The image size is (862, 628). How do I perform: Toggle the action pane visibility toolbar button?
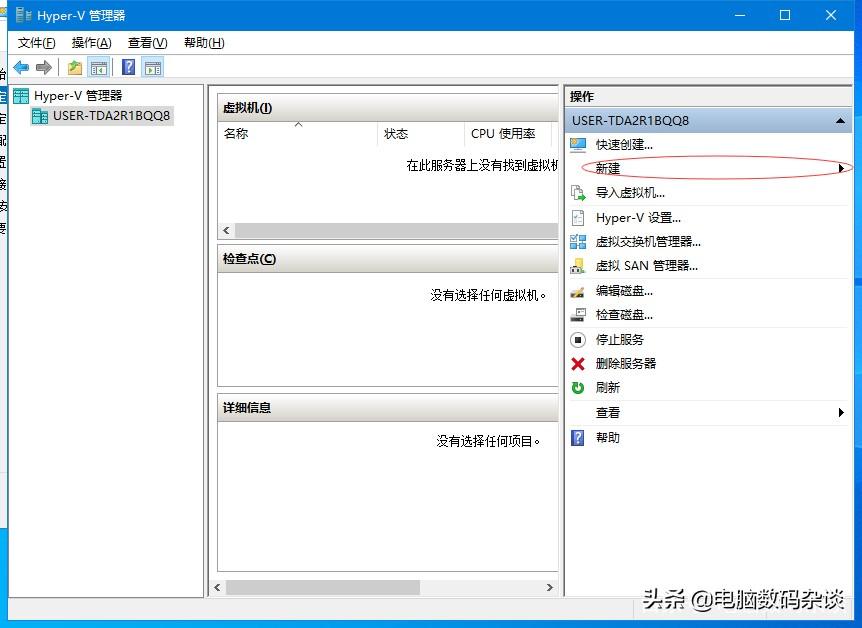coord(152,67)
